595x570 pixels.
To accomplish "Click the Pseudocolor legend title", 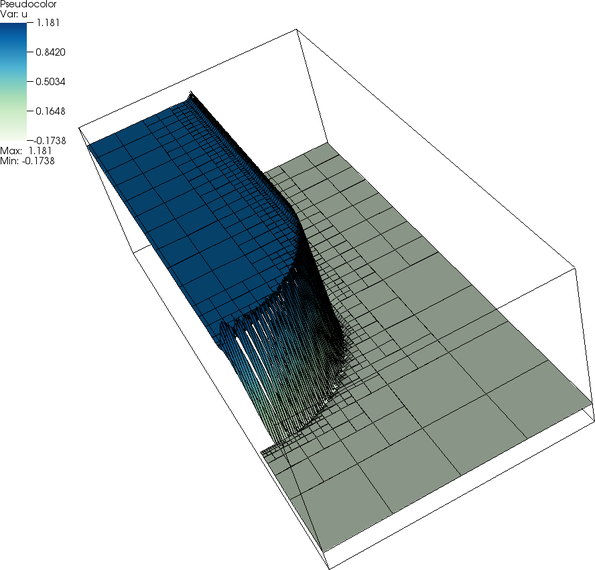I will pyautogui.click(x=28, y=5).
